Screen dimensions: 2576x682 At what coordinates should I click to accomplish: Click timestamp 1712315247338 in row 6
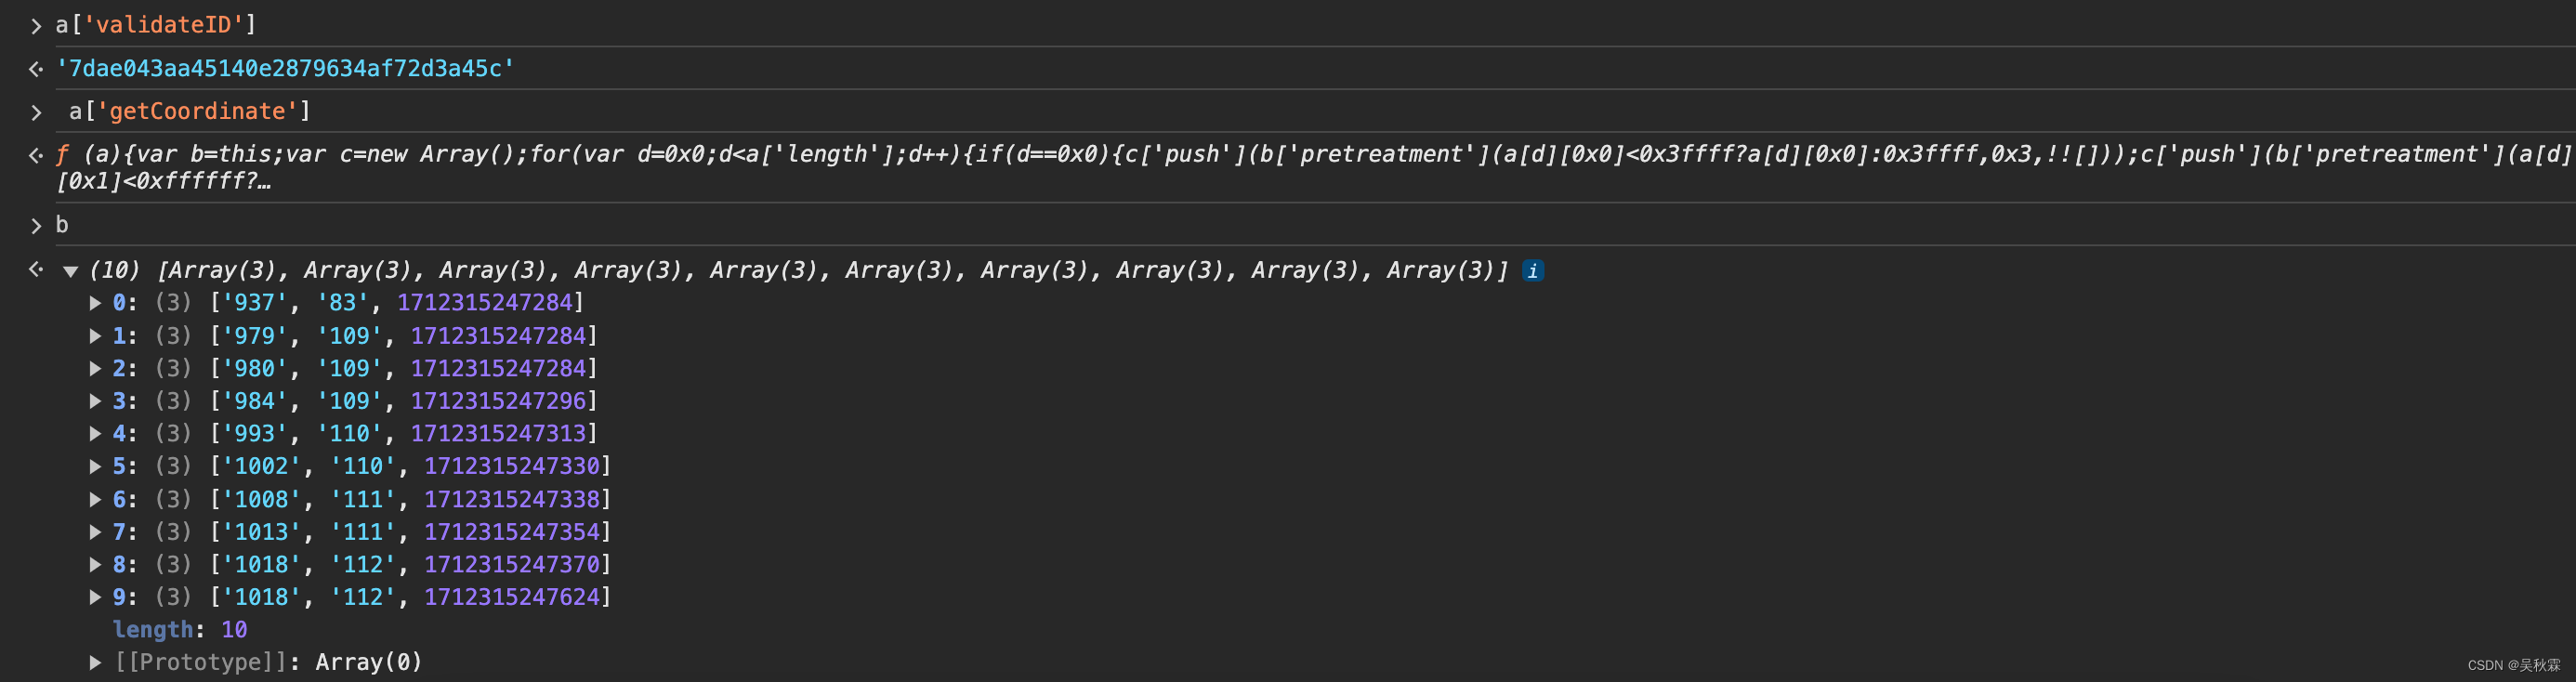coord(512,499)
